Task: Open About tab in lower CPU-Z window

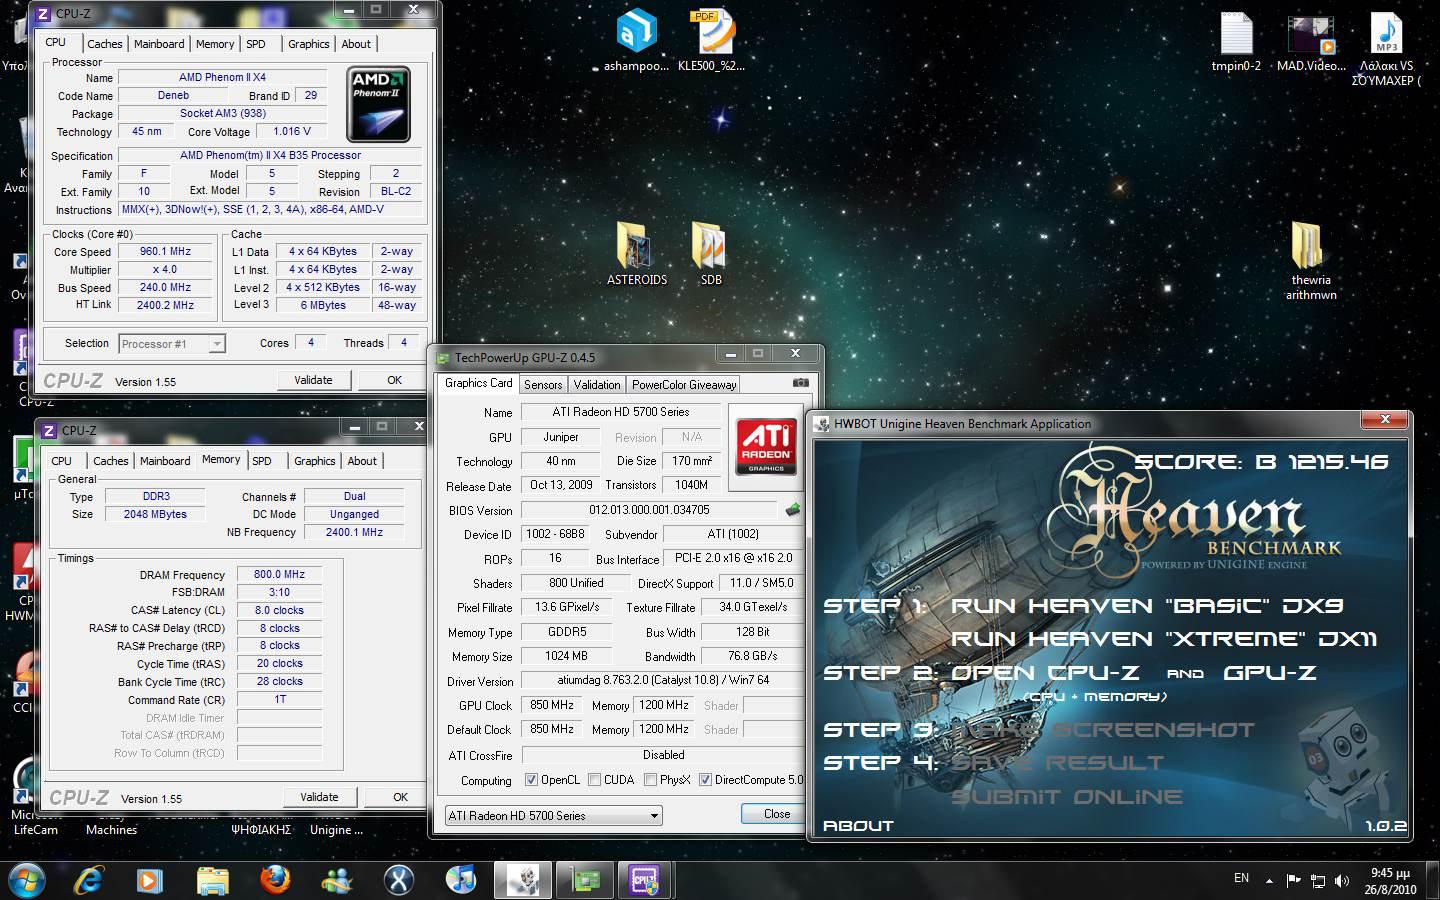Action: pyautogui.click(x=362, y=461)
